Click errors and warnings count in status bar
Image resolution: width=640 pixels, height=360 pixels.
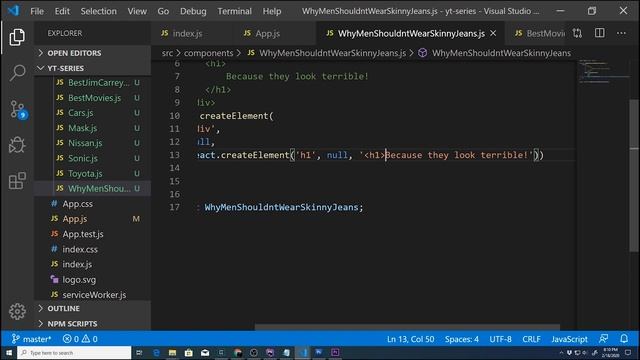coord(80,339)
